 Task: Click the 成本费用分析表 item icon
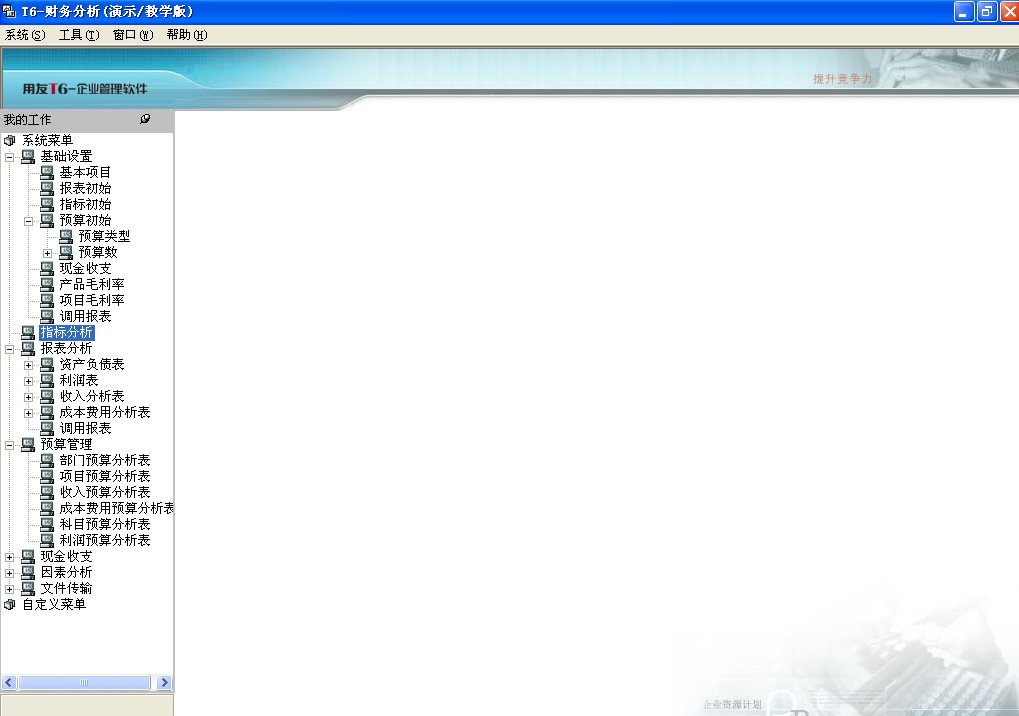(47, 413)
